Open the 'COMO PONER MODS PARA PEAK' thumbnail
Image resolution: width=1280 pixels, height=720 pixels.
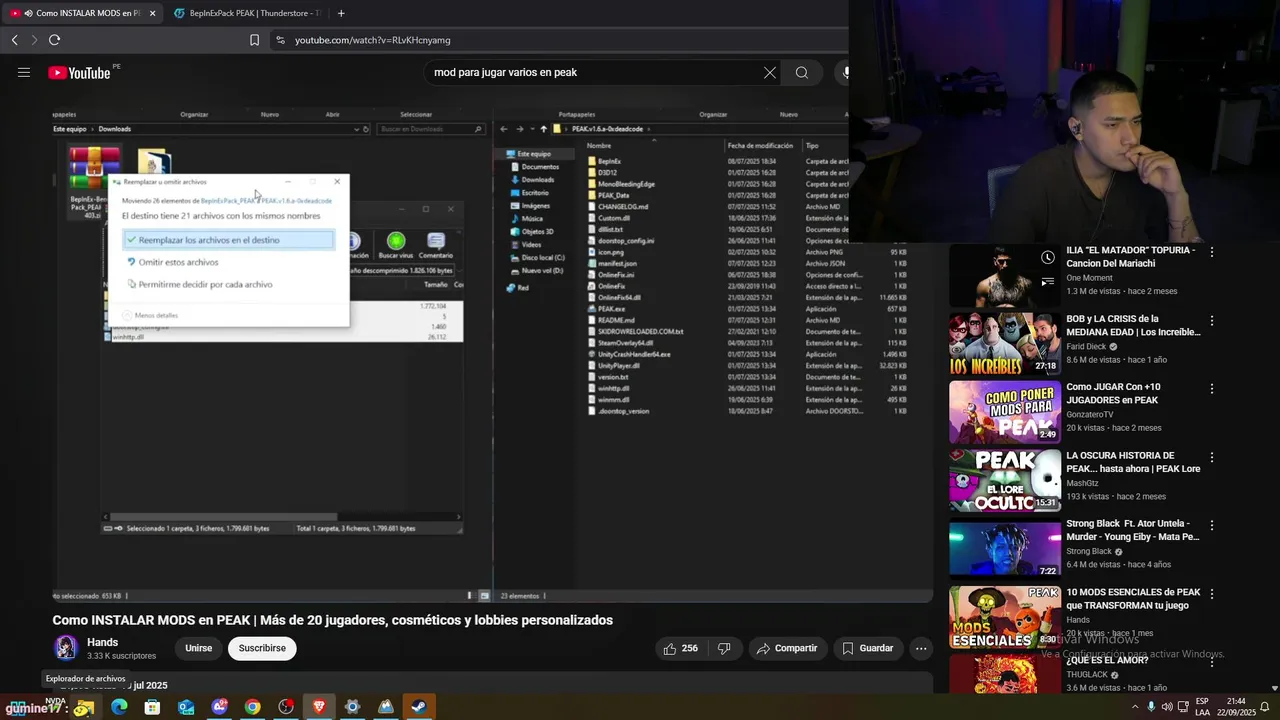pos(1005,412)
